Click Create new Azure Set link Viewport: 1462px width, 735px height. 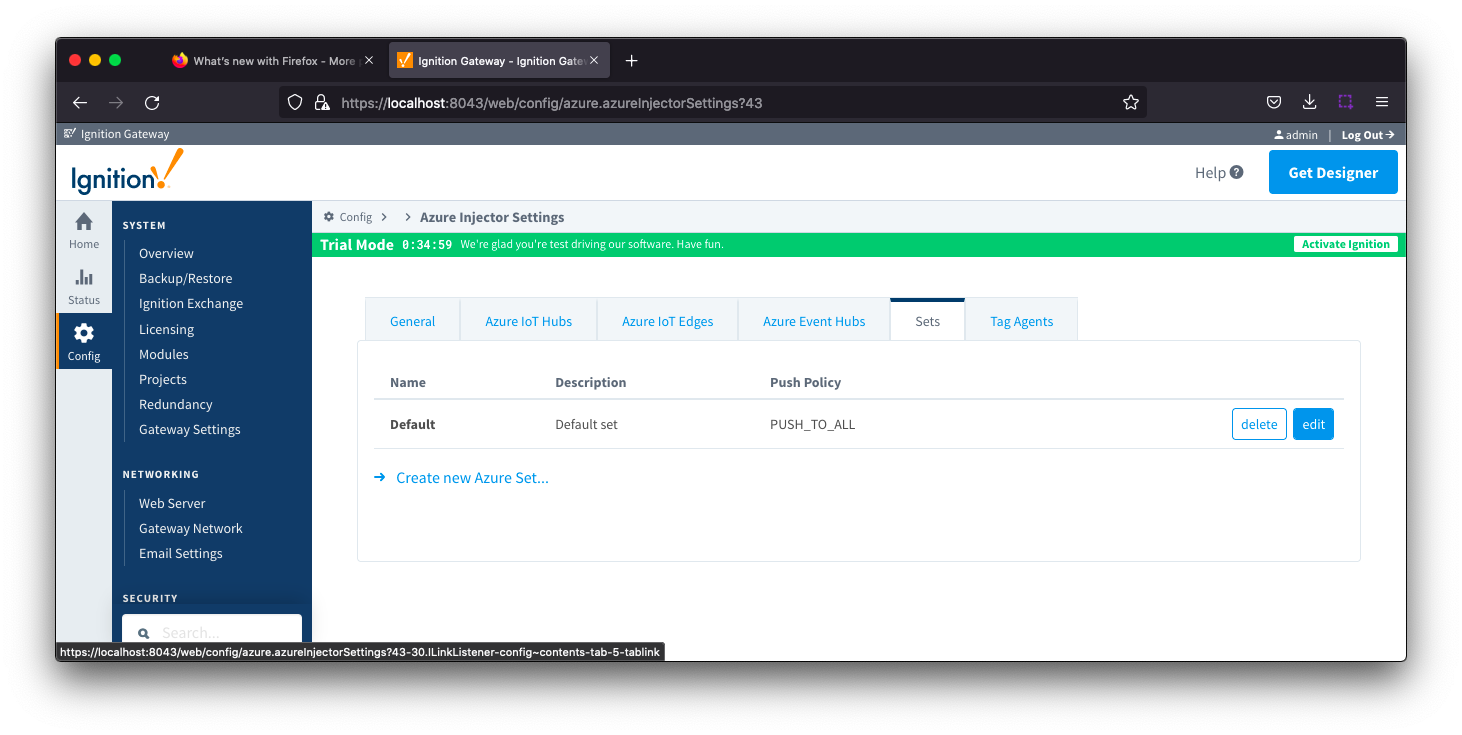(x=472, y=478)
